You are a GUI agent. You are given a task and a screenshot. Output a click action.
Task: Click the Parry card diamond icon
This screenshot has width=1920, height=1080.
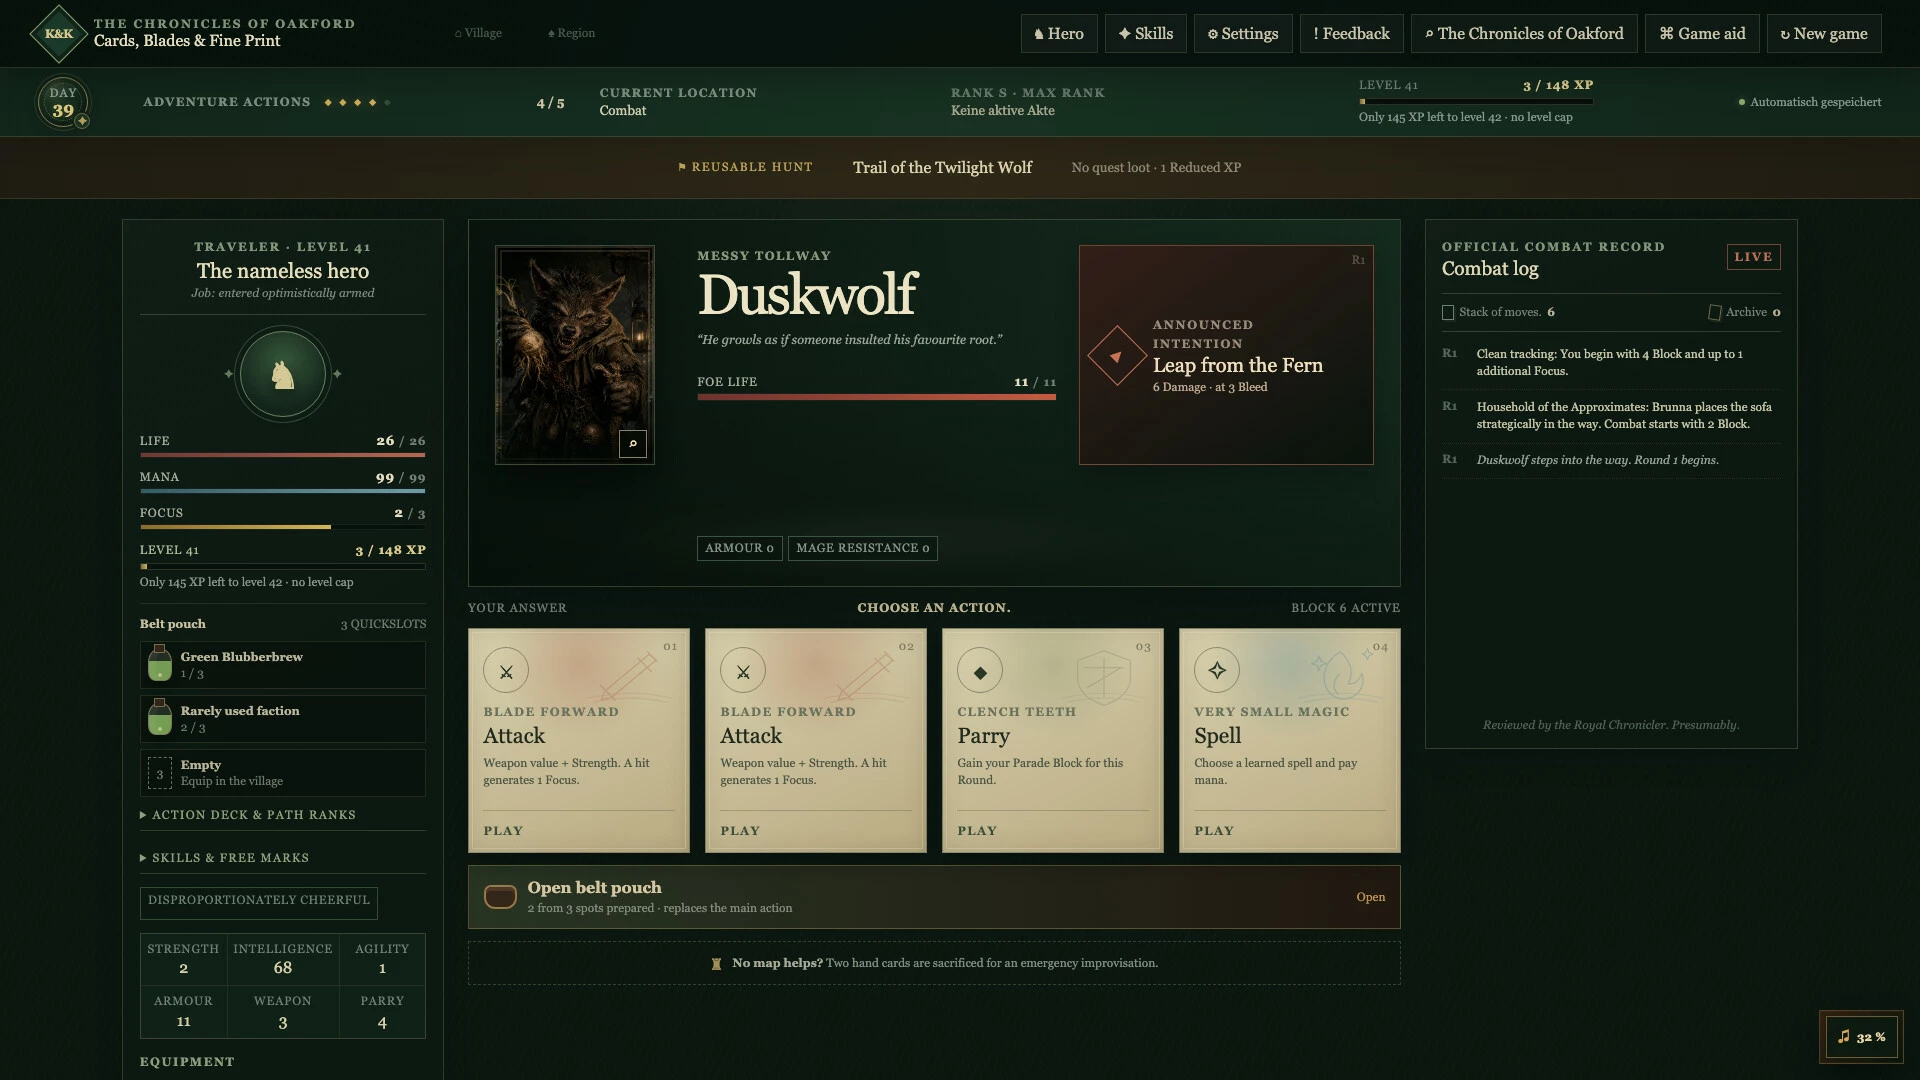[980, 672]
